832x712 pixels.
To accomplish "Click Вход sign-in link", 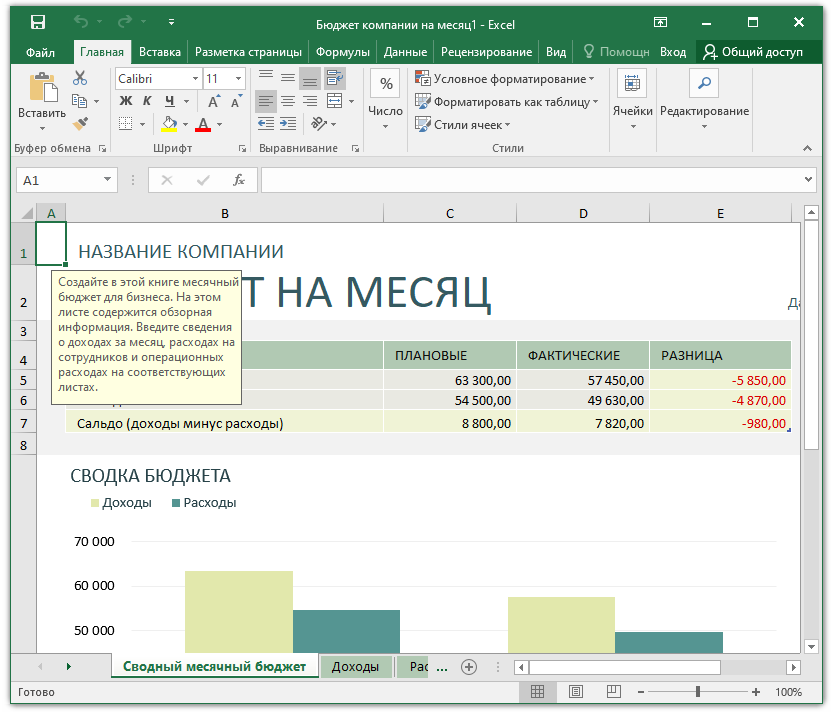I will (673, 52).
